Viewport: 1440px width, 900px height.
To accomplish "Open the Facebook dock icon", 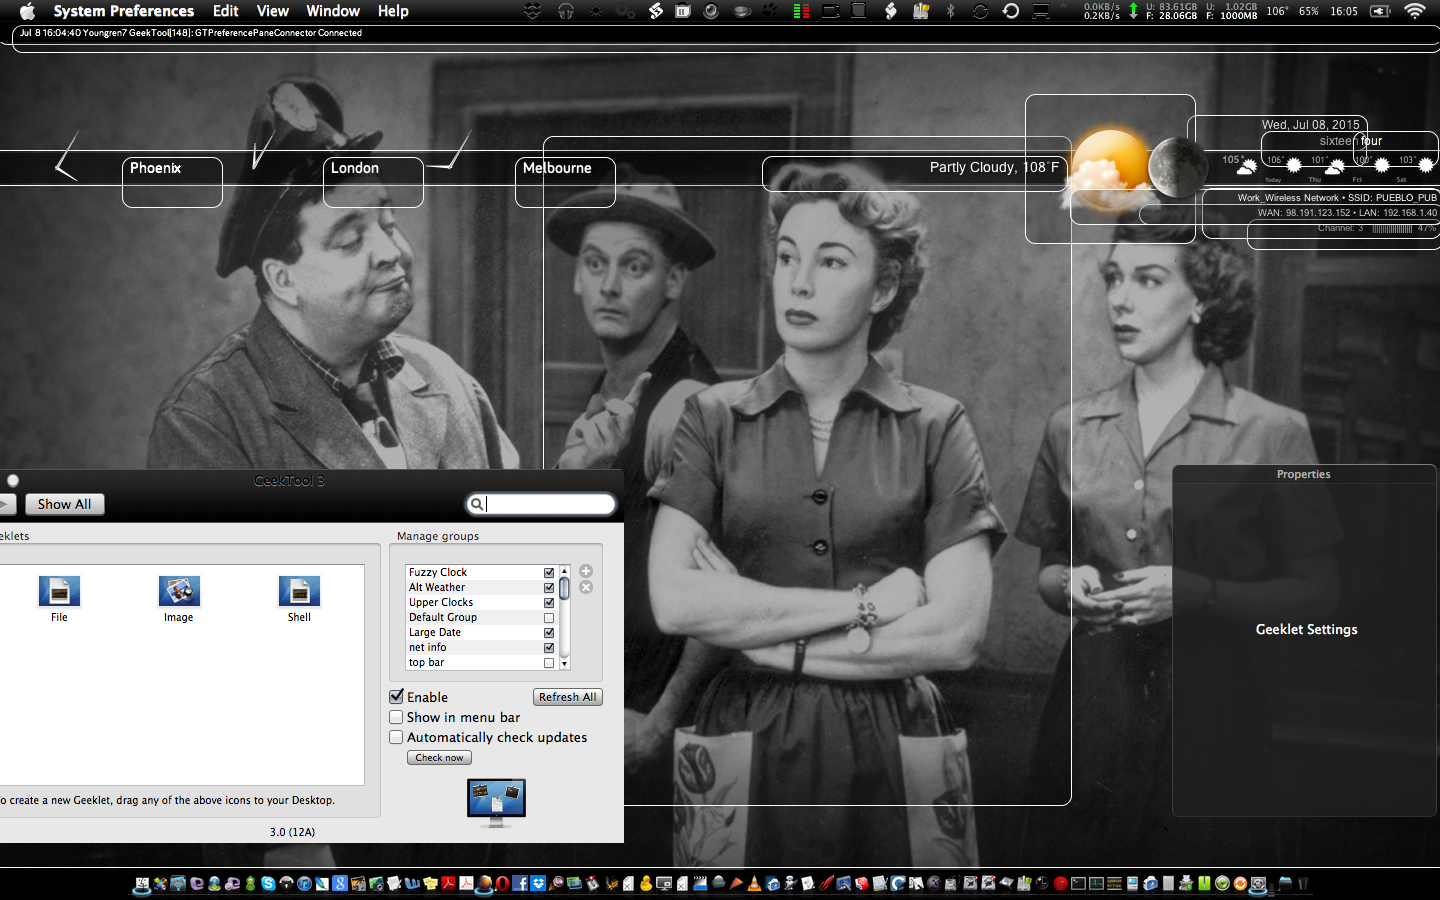I will click(520, 883).
